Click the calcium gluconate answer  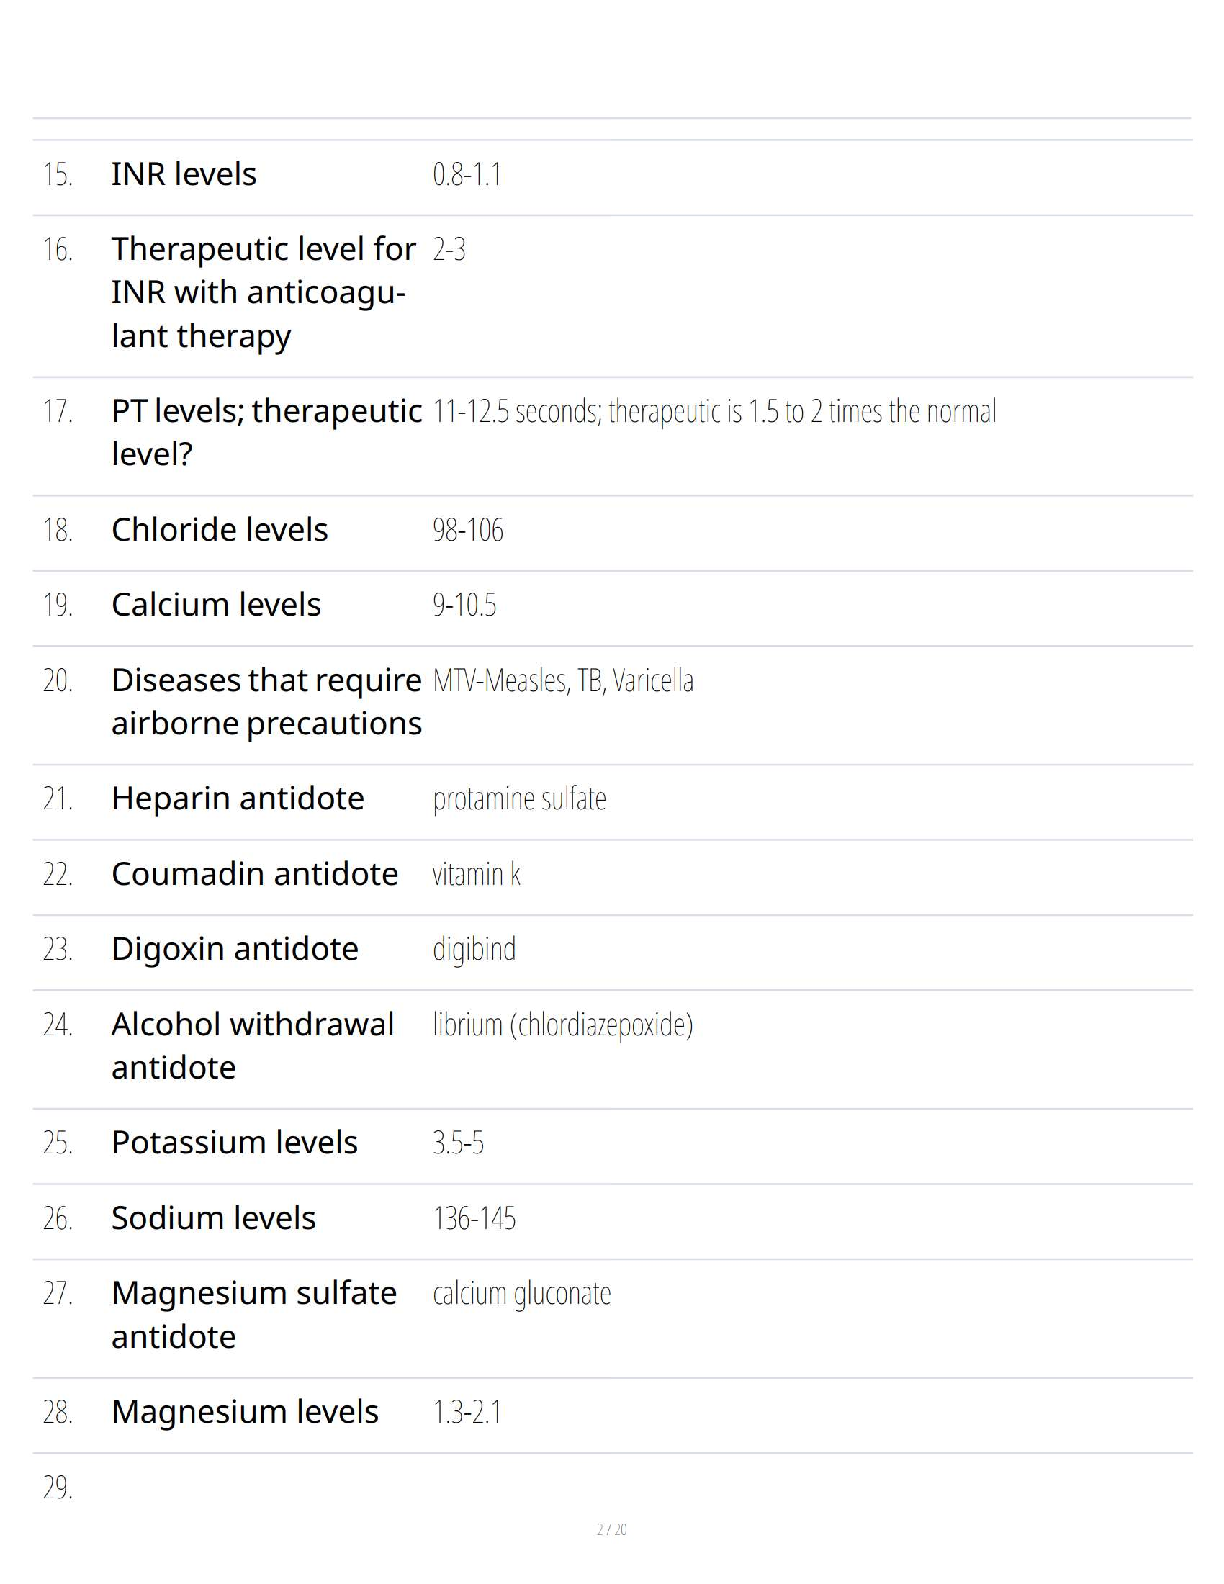click(x=521, y=1294)
